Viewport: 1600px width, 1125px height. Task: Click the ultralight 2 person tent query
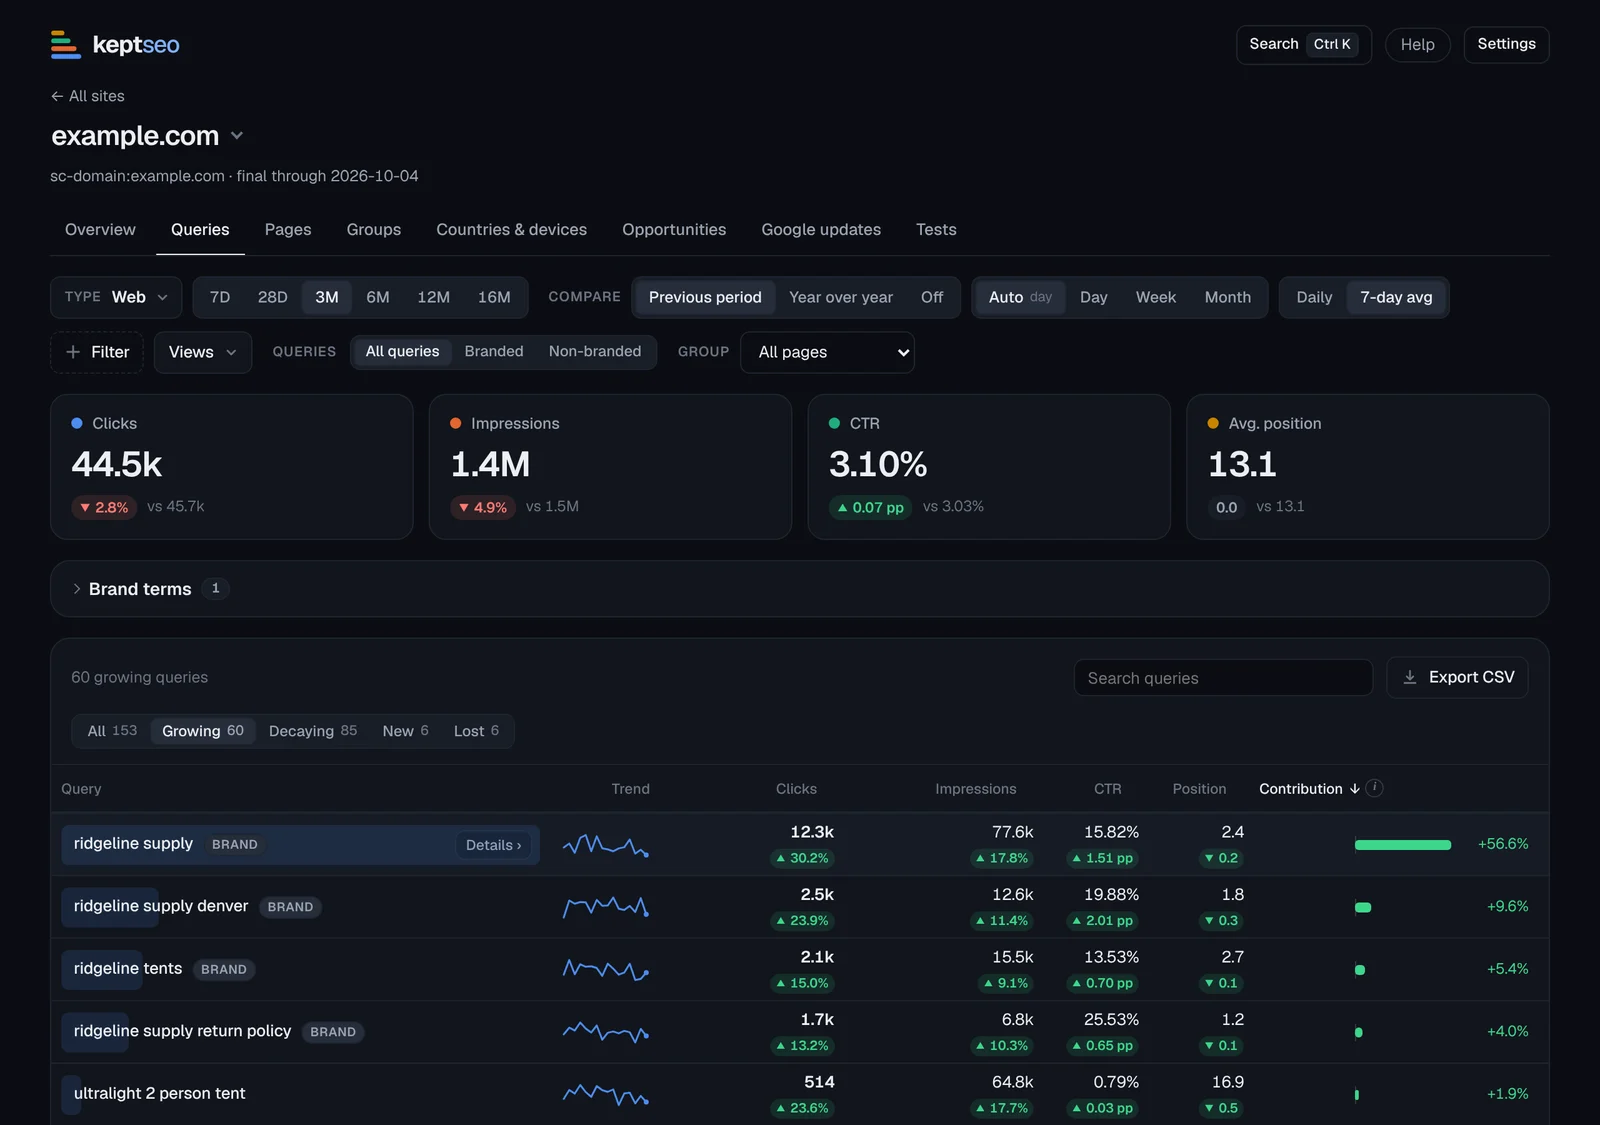pyautogui.click(x=159, y=1093)
